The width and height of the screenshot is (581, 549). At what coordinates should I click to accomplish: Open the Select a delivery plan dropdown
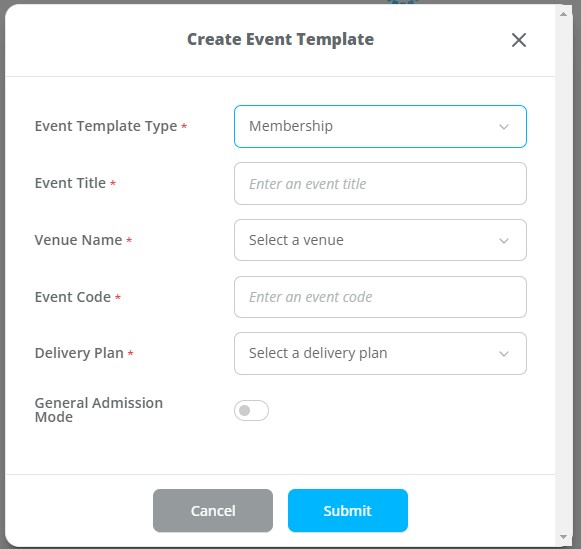point(380,353)
